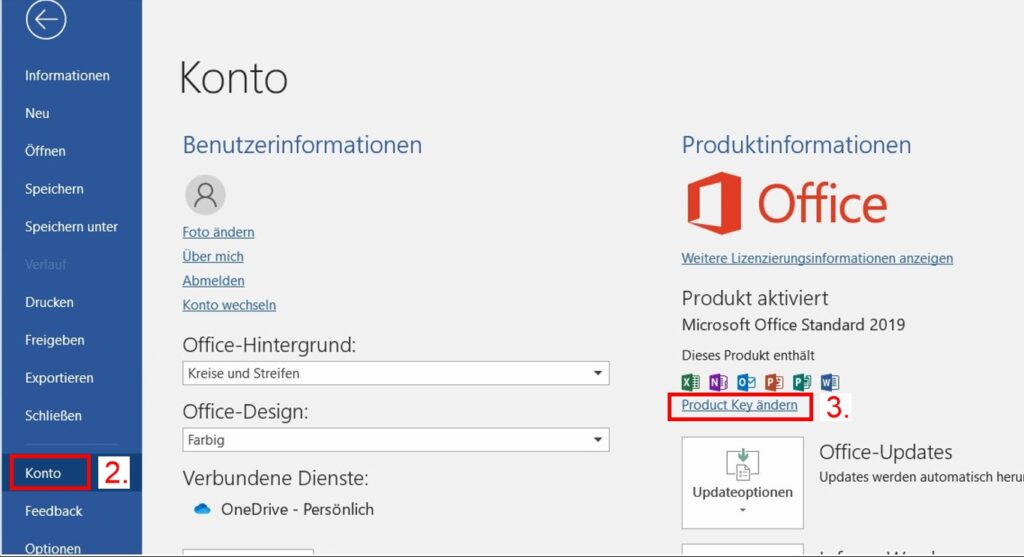
Task: Click the Product Key ändern link
Action: click(x=739, y=405)
